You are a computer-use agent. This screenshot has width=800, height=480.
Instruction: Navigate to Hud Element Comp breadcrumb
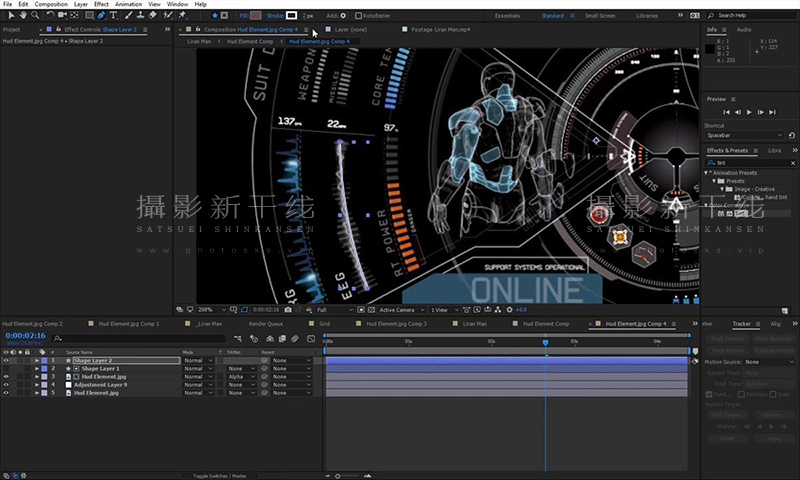[249, 41]
